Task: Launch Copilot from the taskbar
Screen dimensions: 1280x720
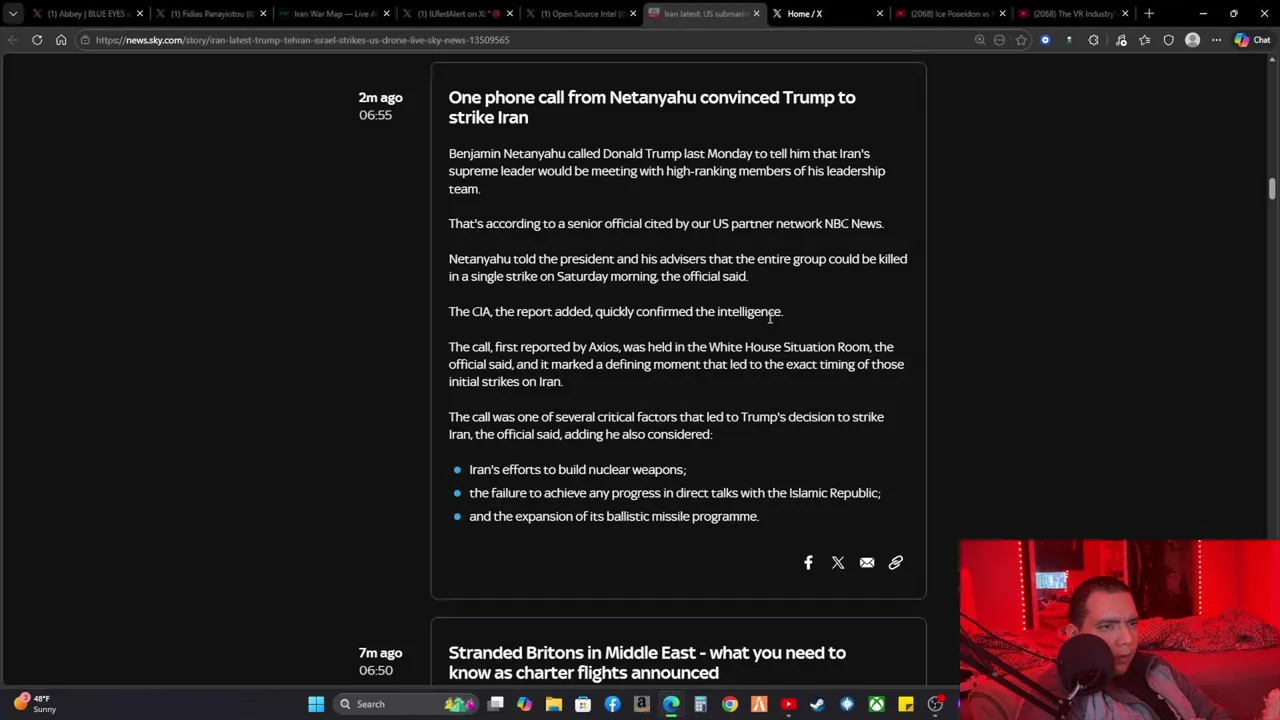Action: [x=524, y=704]
